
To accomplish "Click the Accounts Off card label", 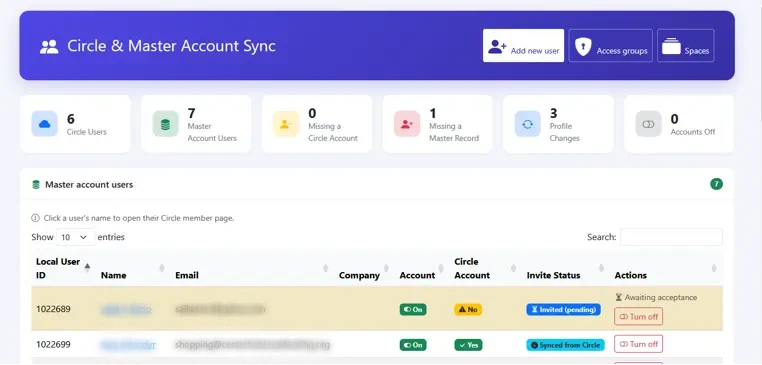I will point(693,132).
